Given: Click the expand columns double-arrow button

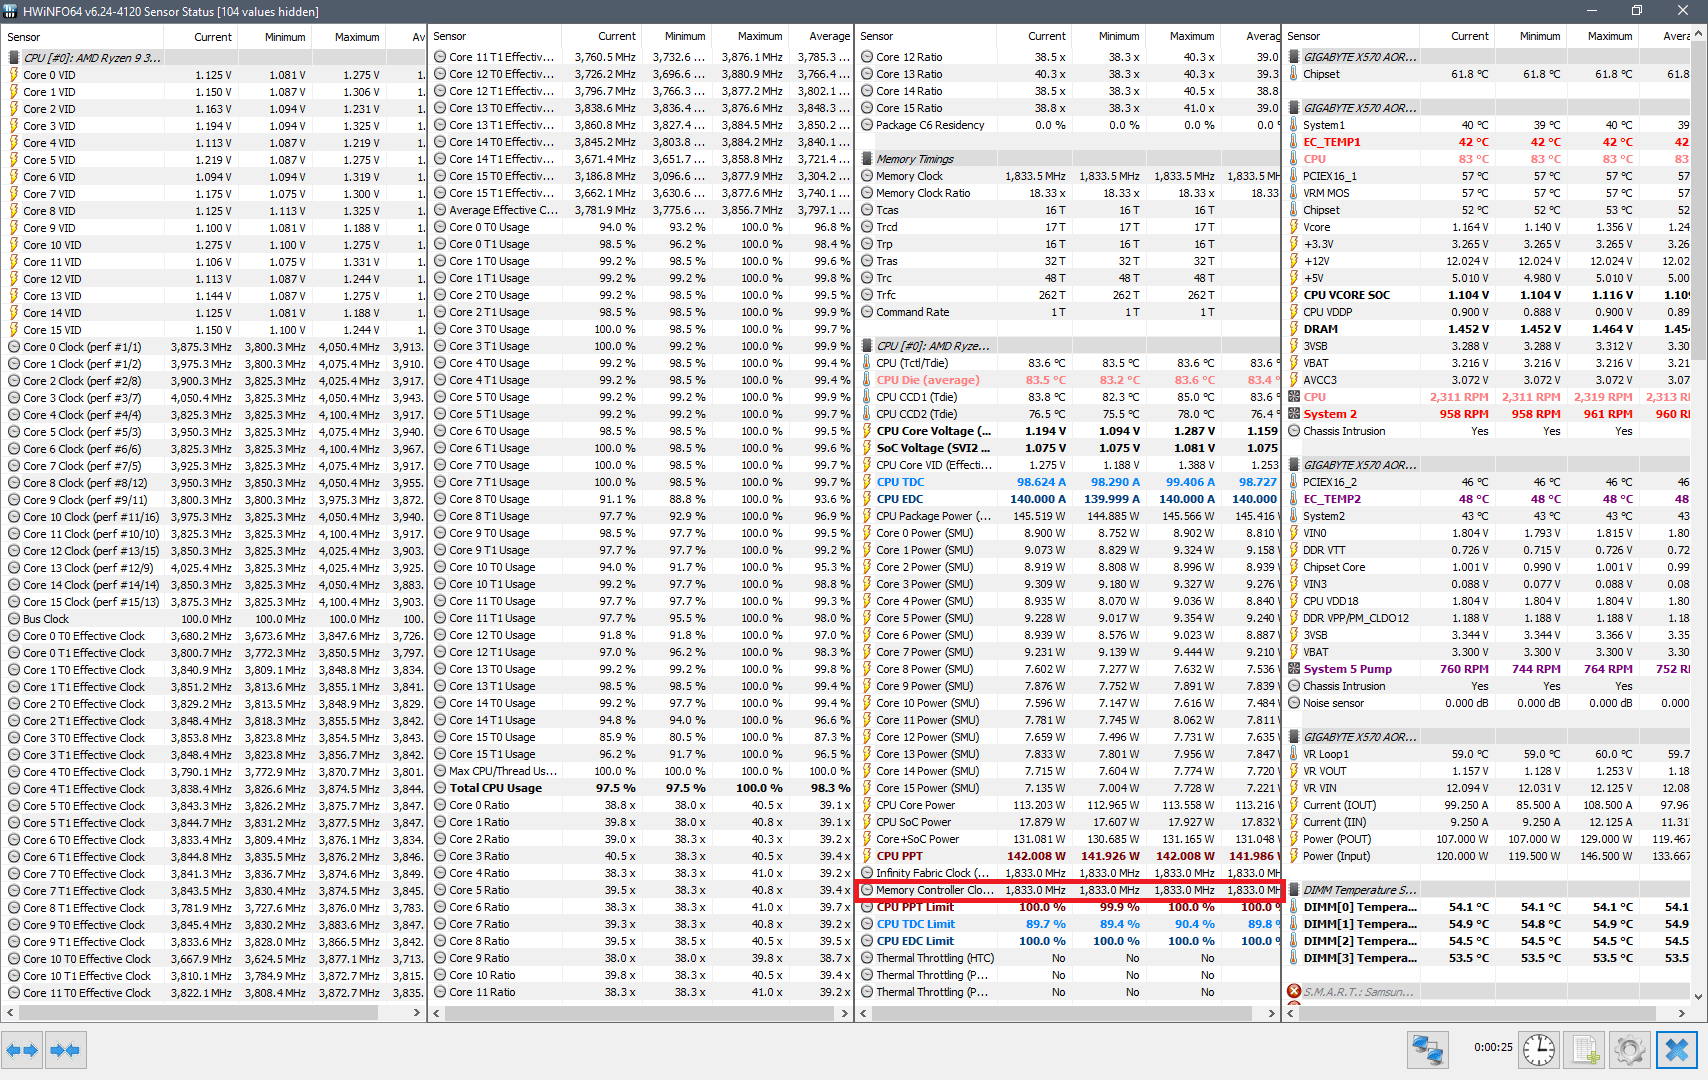Looking at the screenshot, I should click(x=22, y=1050).
